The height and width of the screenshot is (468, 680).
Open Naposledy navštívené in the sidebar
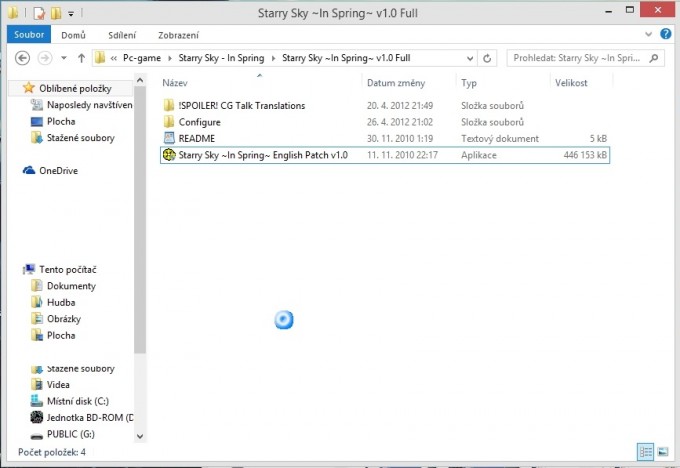pos(90,105)
